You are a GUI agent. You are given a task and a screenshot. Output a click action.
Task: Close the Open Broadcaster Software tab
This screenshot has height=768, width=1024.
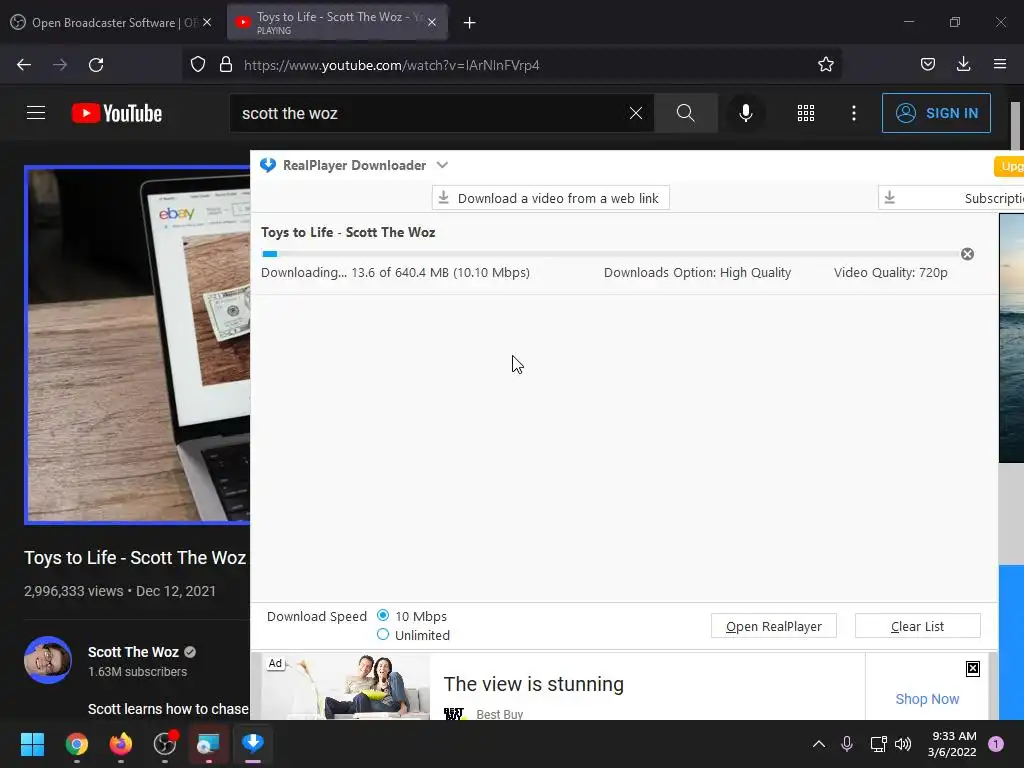point(207,22)
